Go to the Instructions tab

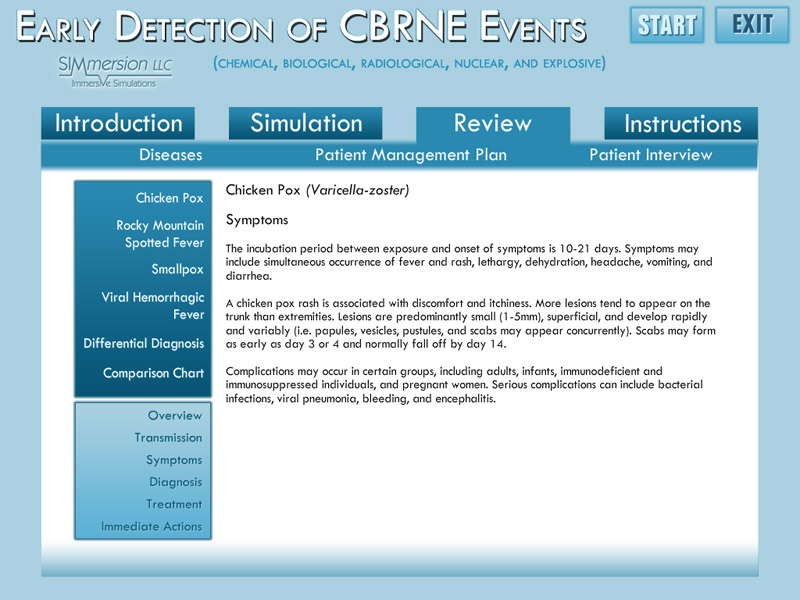click(681, 123)
